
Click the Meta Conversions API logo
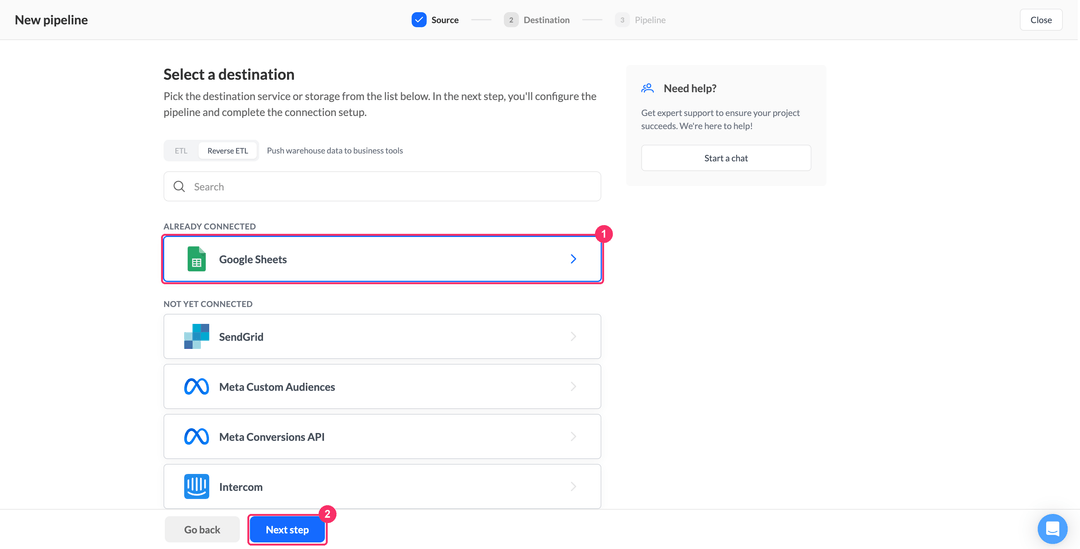coord(196,437)
